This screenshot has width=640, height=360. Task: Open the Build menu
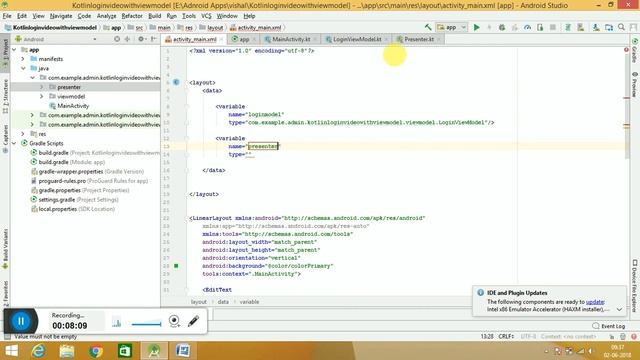[x=154, y=16]
